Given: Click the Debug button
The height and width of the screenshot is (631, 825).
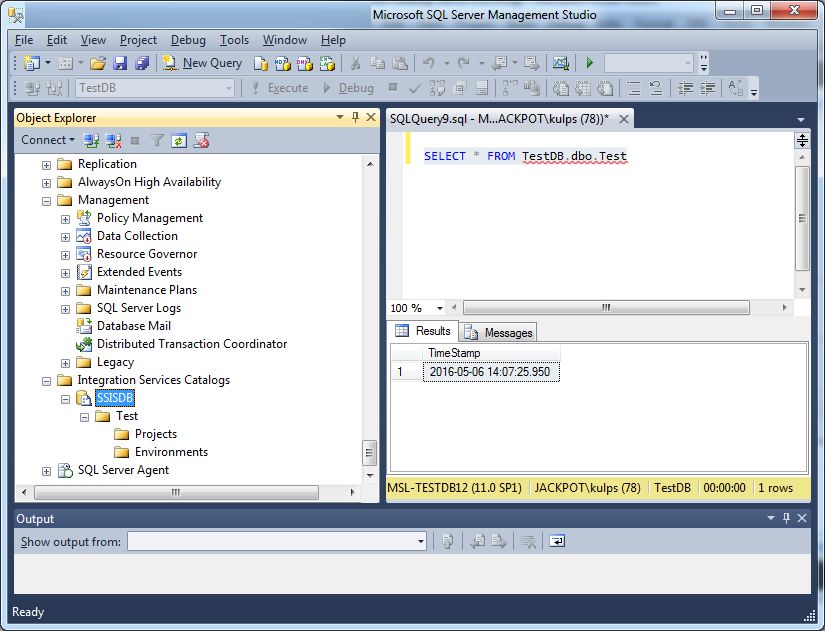Looking at the screenshot, I should point(348,88).
